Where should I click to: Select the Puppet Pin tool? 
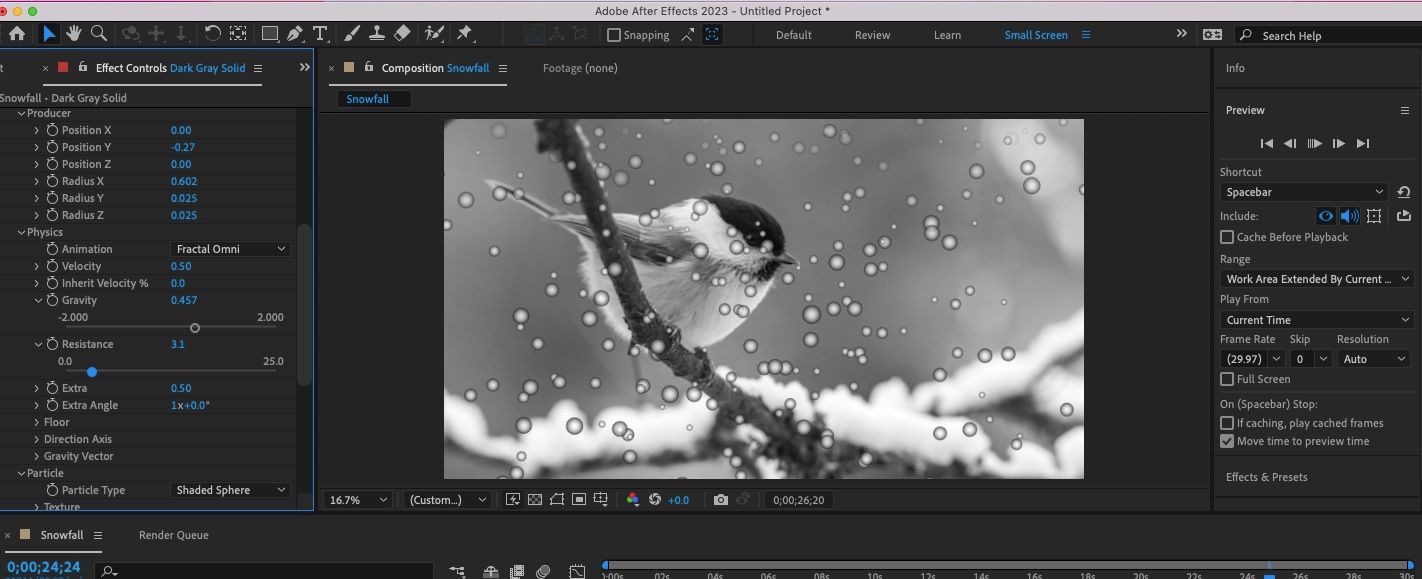464,34
